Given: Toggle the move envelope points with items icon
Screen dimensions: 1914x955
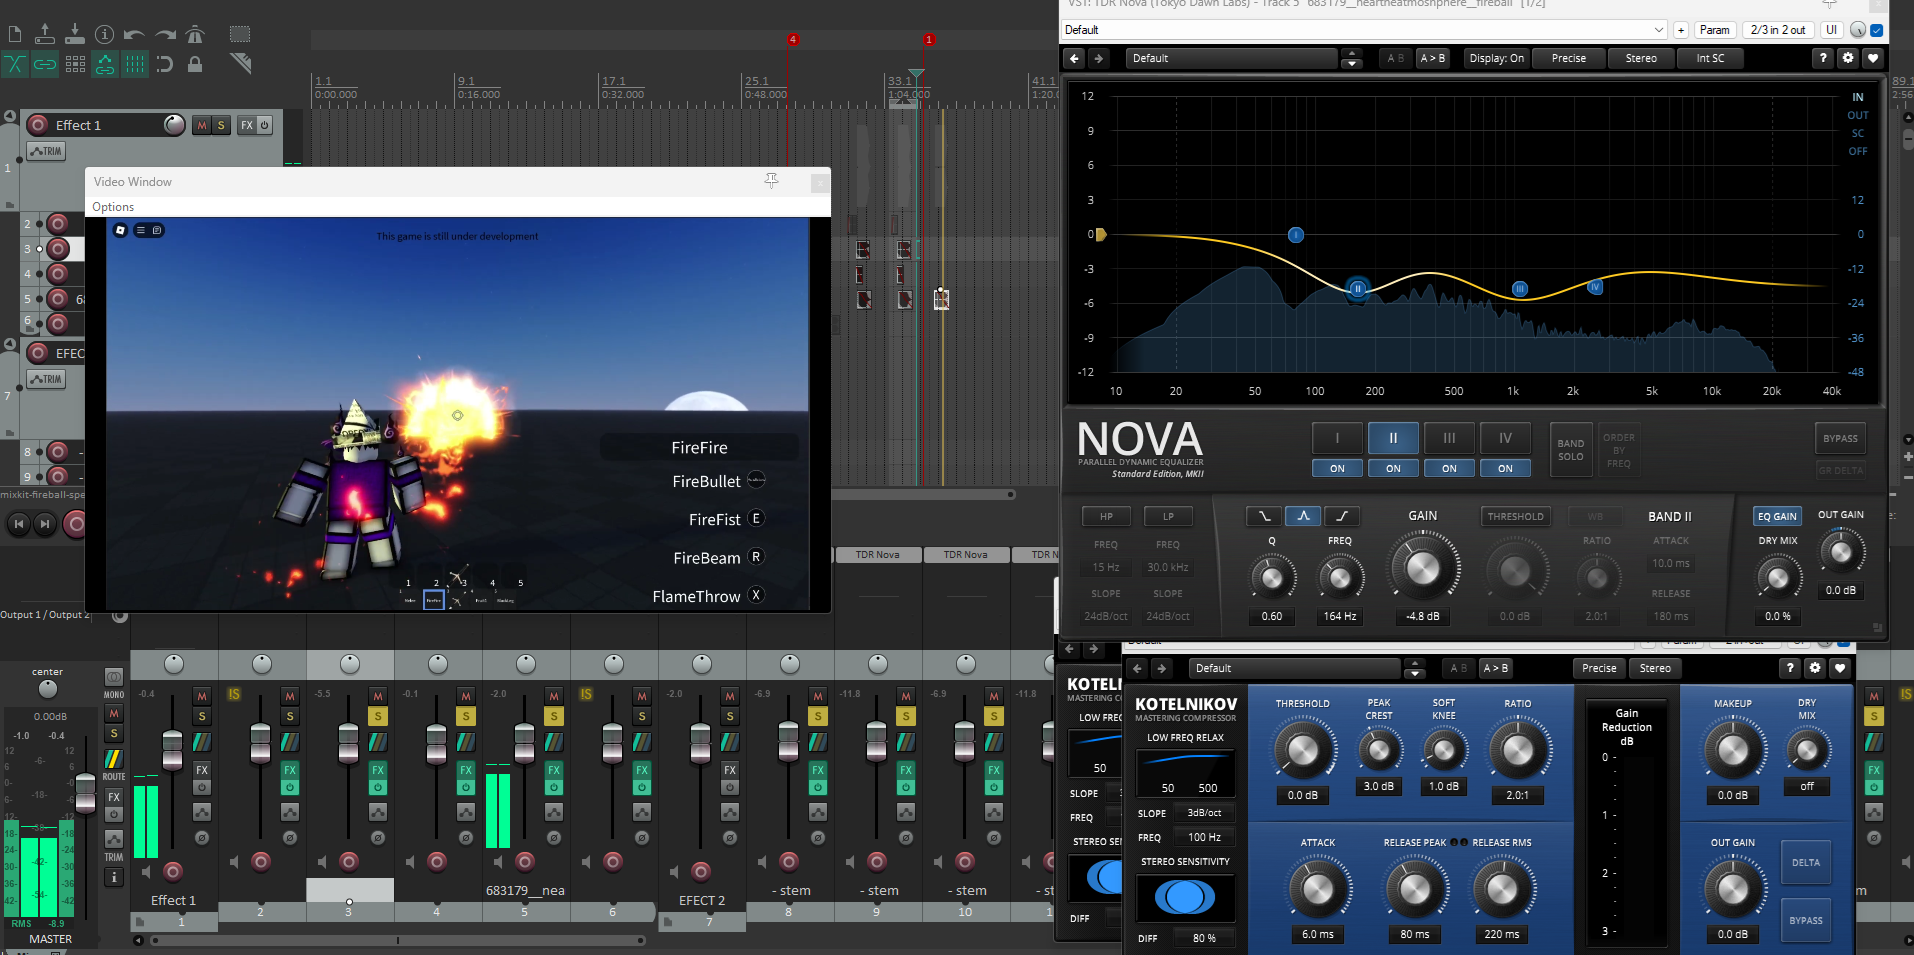Looking at the screenshot, I should 105,65.
